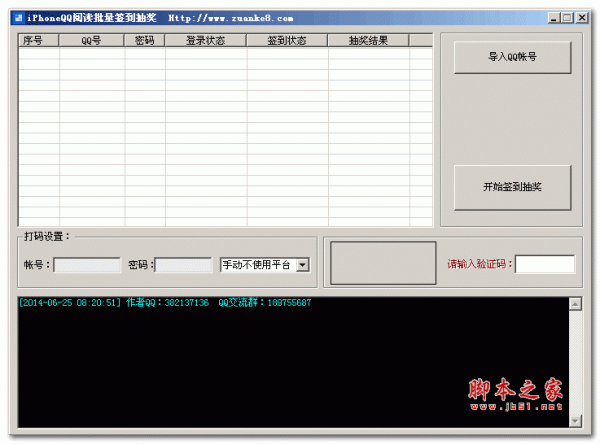Click the log line with 作者QQ
The width and height of the screenshot is (600, 444).
pos(165,303)
